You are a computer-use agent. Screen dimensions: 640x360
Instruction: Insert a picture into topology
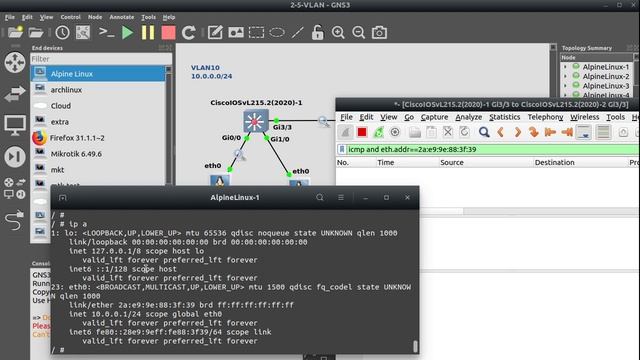[x=236, y=32]
